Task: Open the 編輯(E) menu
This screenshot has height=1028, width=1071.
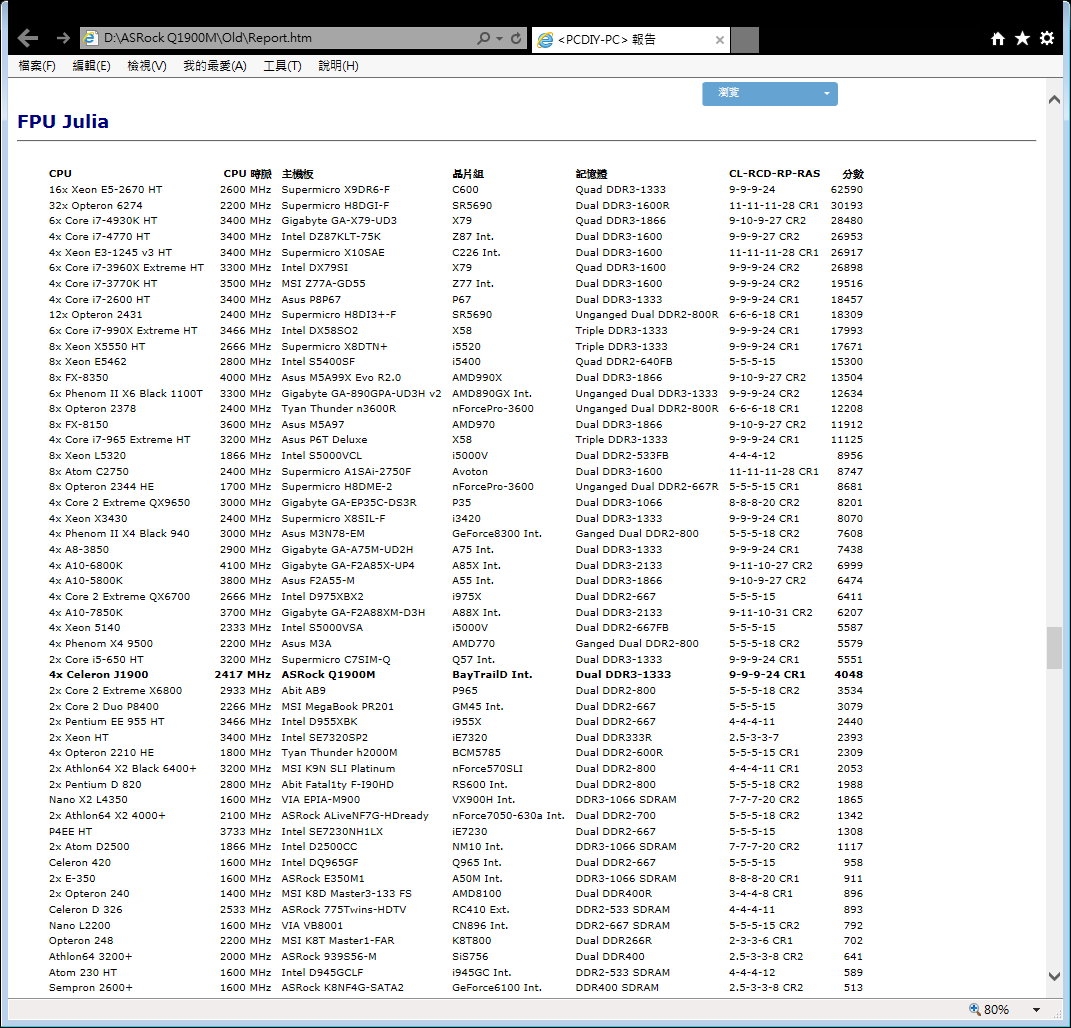Action: [x=92, y=66]
